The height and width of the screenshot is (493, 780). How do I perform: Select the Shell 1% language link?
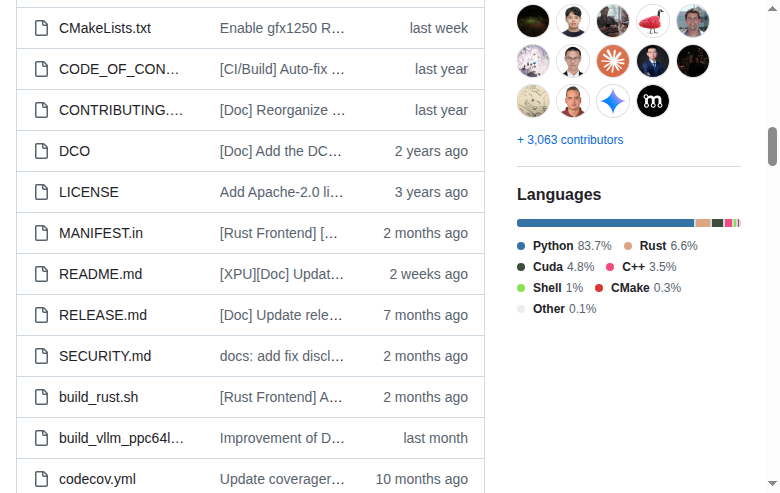tap(550, 288)
